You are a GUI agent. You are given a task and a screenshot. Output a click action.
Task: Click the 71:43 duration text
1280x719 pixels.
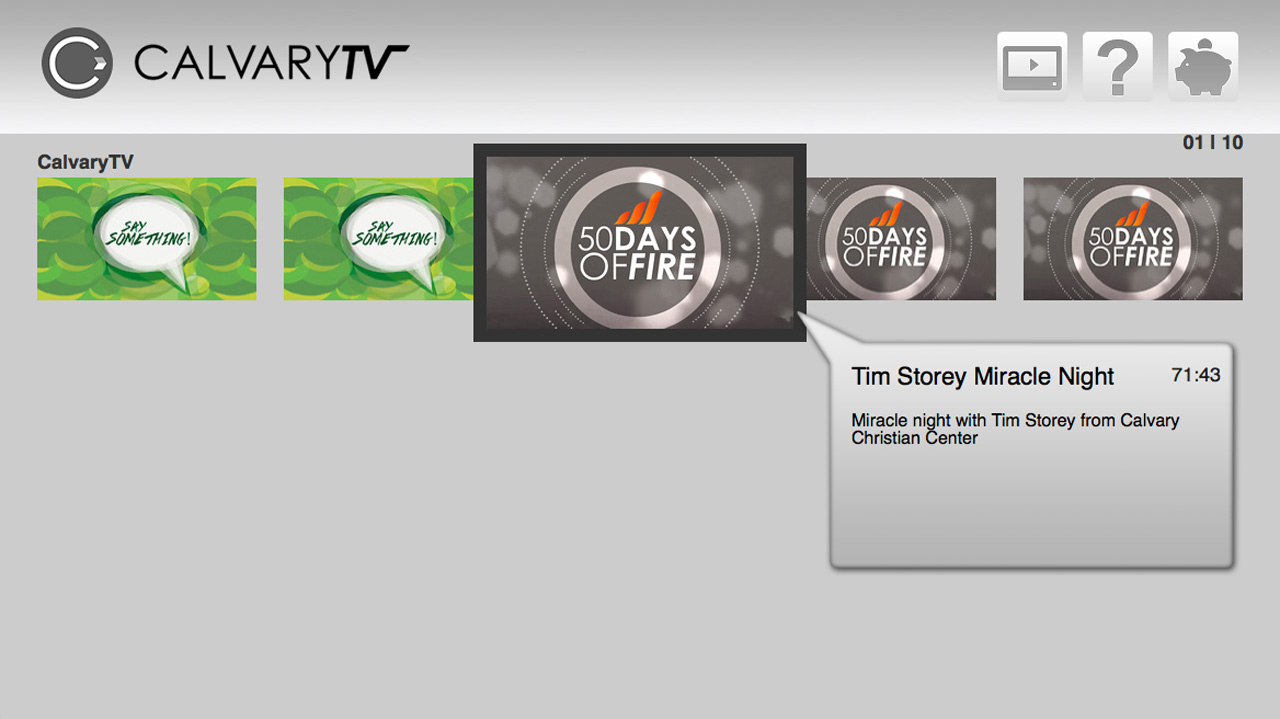(x=1196, y=375)
